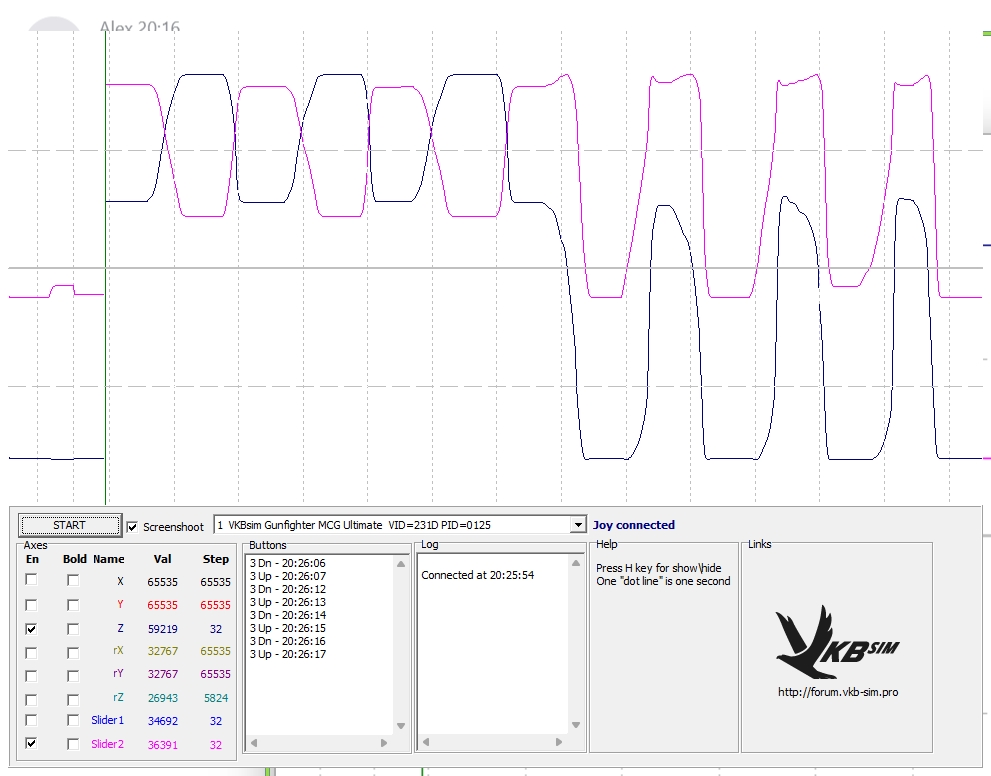Open the joystick device dropdown arrow
991x776 pixels.
(x=577, y=525)
